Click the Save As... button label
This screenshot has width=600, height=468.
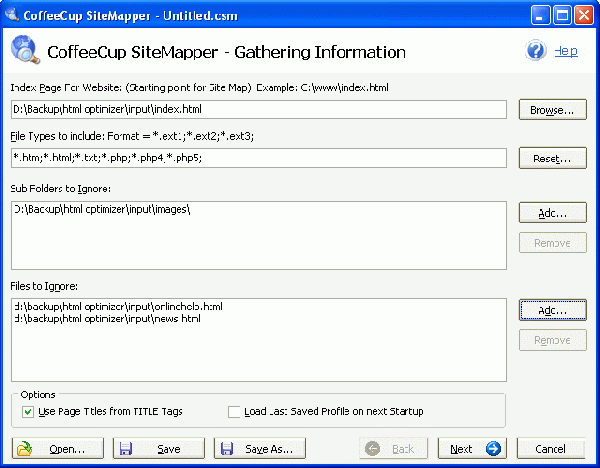(x=269, y=449)
